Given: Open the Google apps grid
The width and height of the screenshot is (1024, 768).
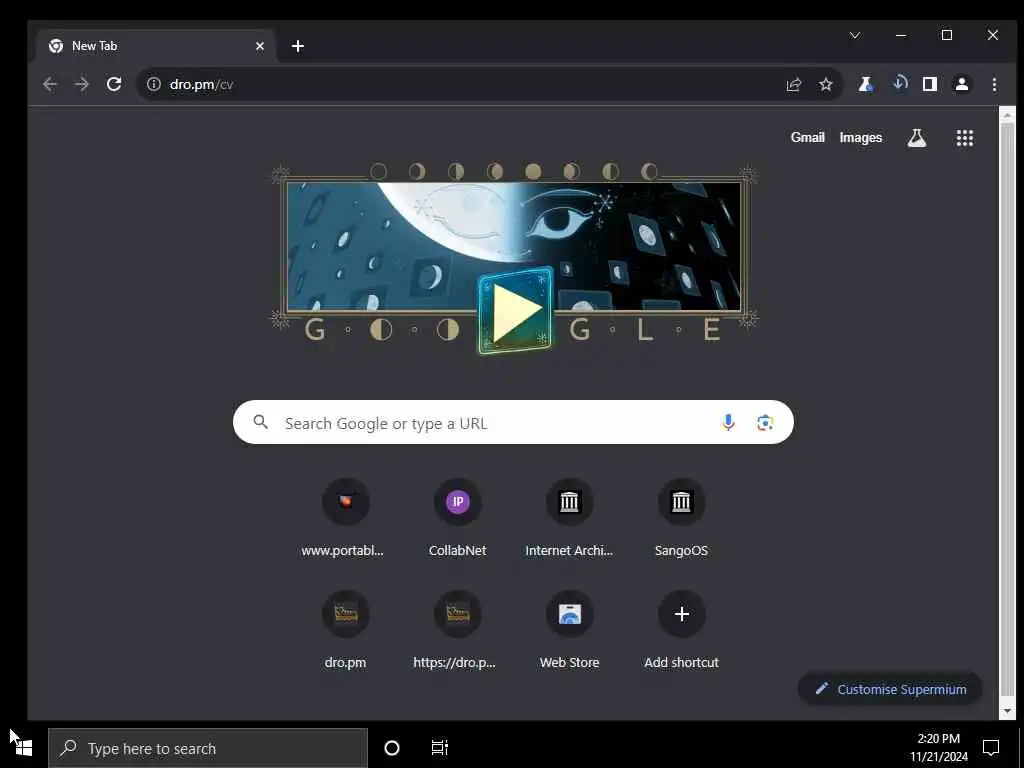Looking at the screenshot, I should point(965,138).
